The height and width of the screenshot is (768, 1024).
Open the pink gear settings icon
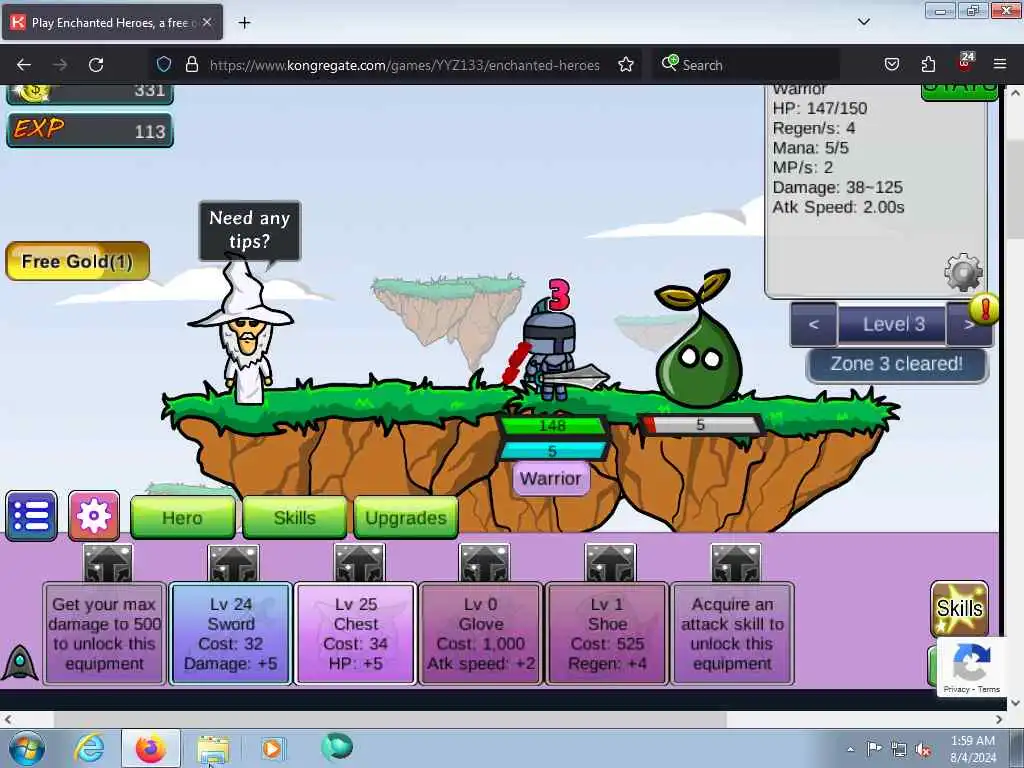(94, 516)
